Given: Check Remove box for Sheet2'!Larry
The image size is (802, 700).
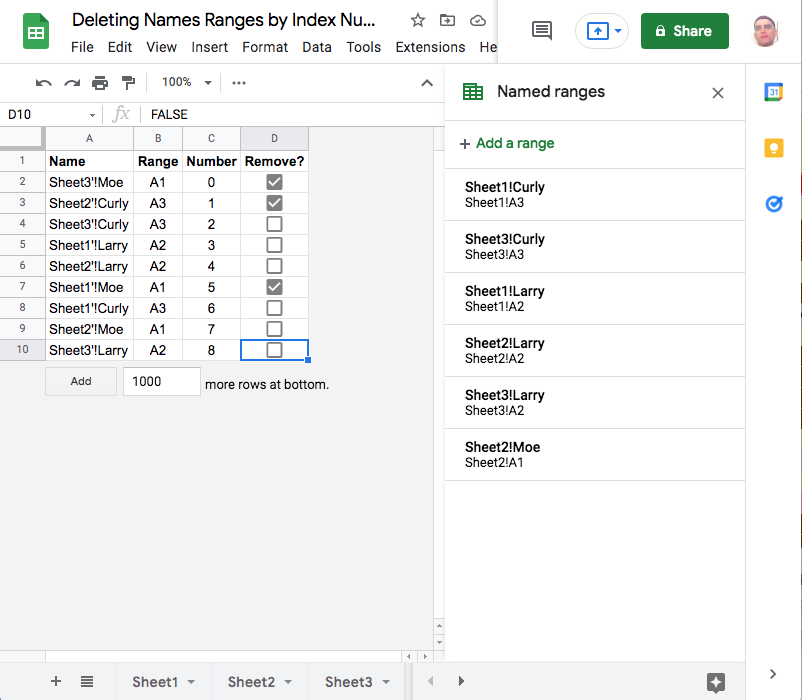Looking at the screenshot, I should 274,266.
